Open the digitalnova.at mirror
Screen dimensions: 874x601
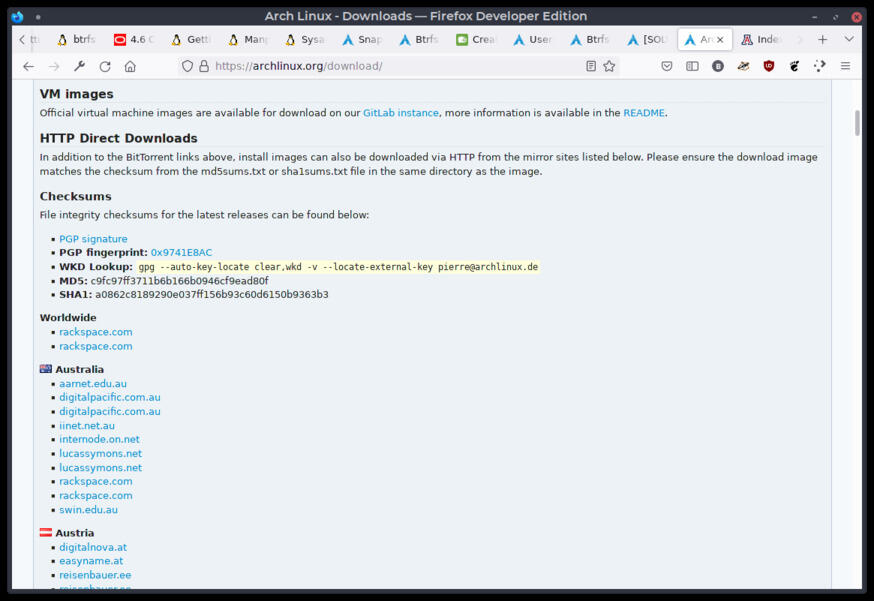pyautogui.click(x=93, y=547)
